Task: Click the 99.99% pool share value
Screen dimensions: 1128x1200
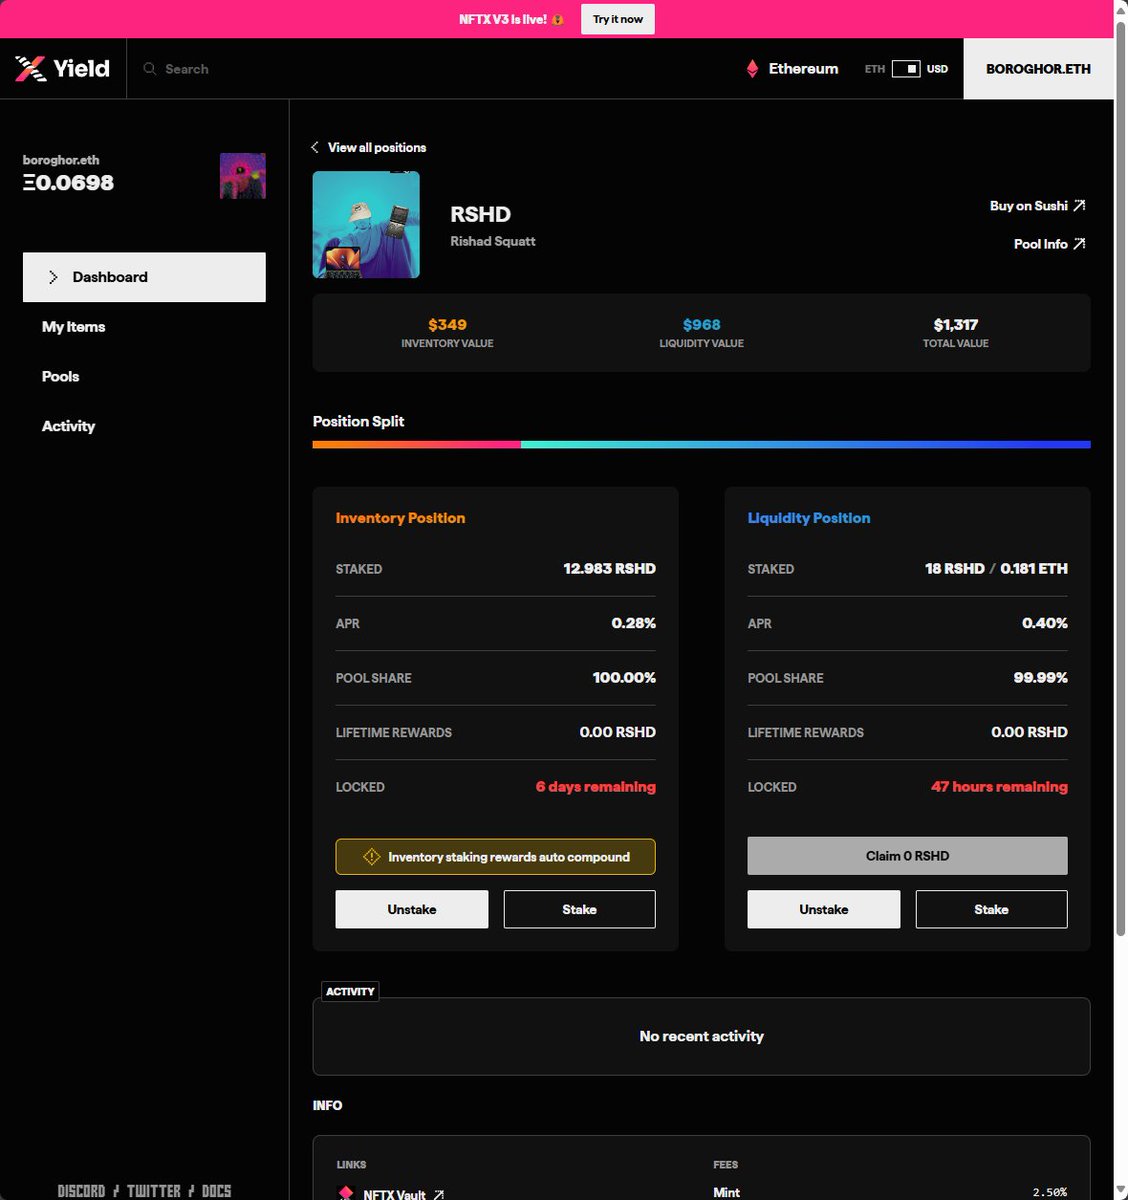Action: coord(1041,678)
